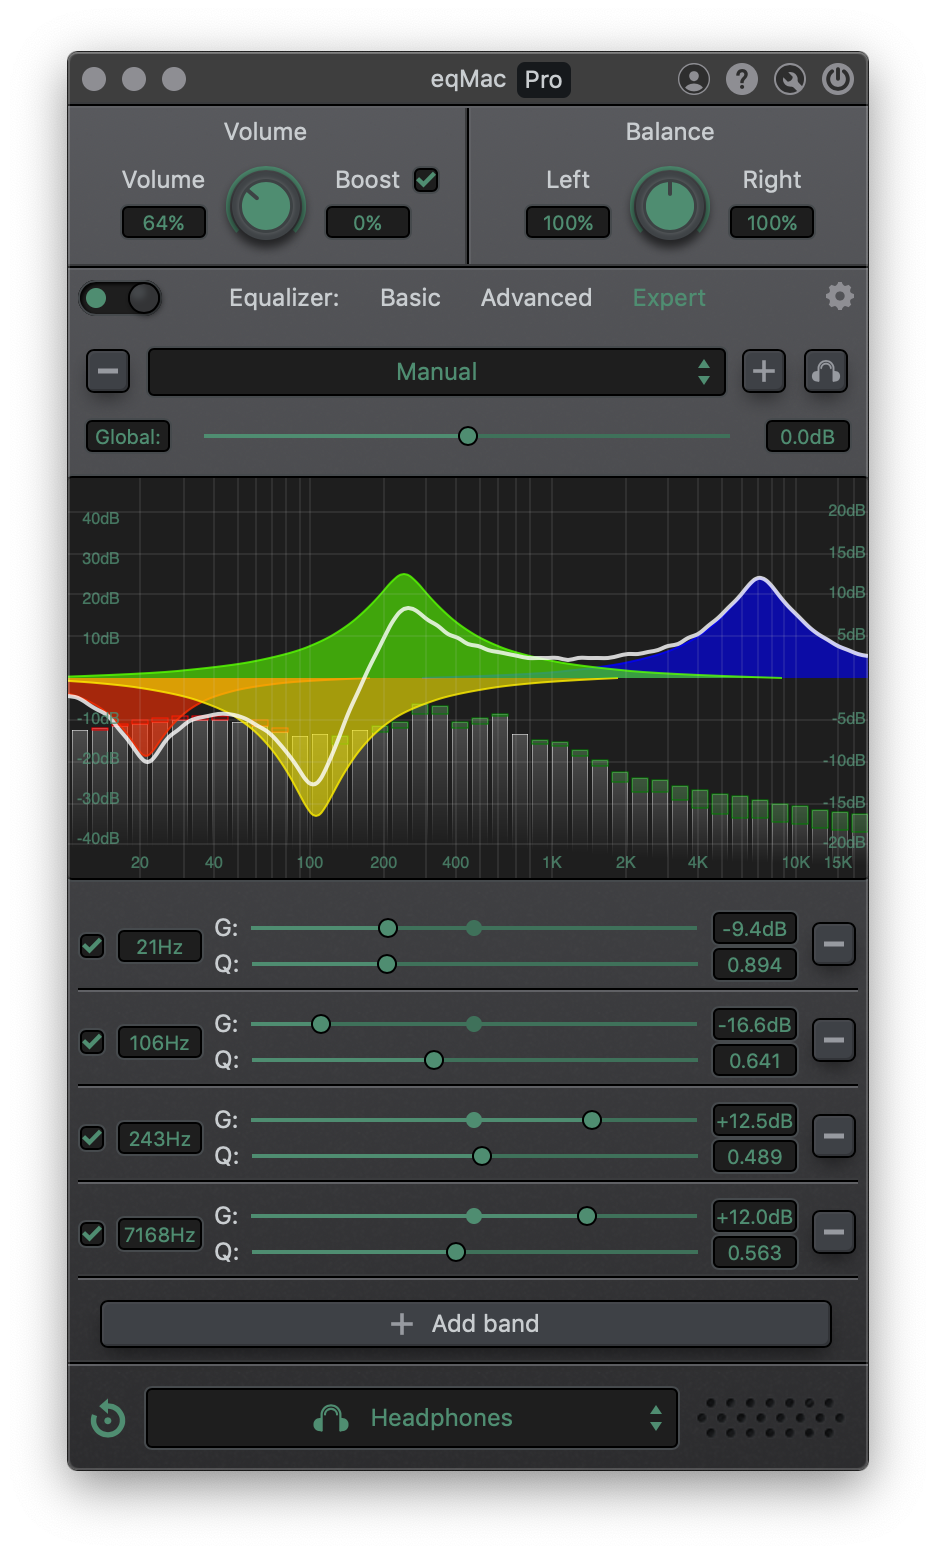Save preset with plus button beside Manual

click(764, 372)
